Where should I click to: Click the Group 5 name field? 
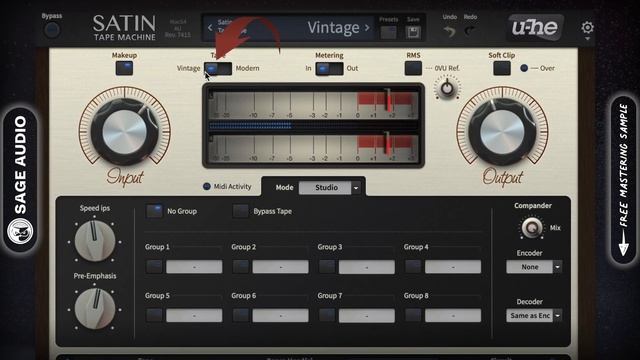click(194, 315)
